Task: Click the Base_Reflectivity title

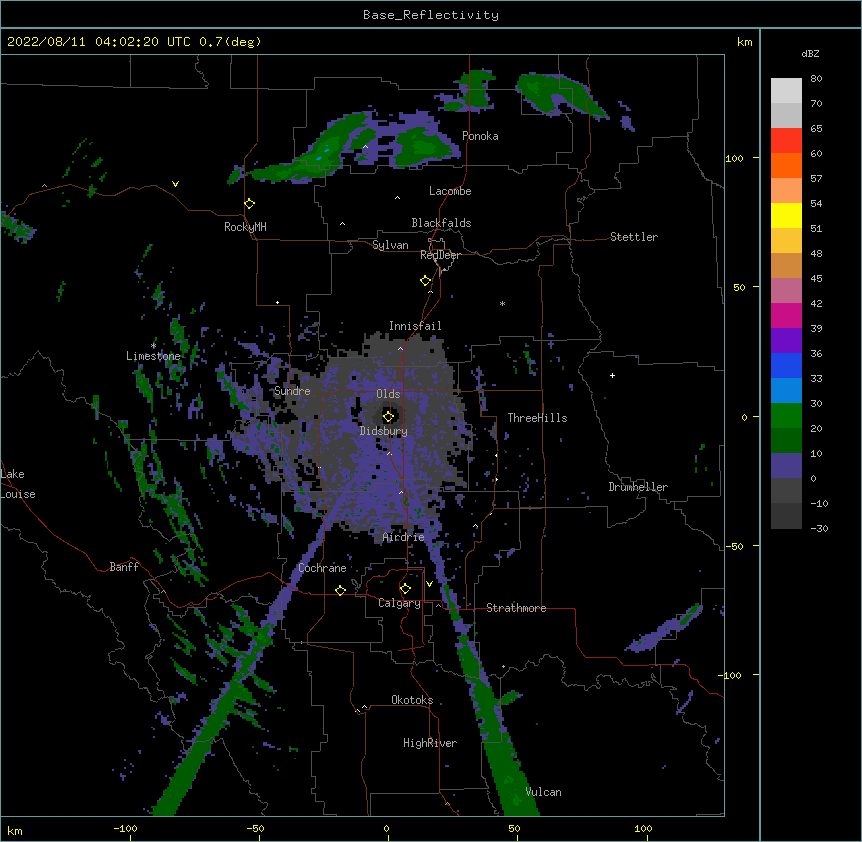Action: 431,15
